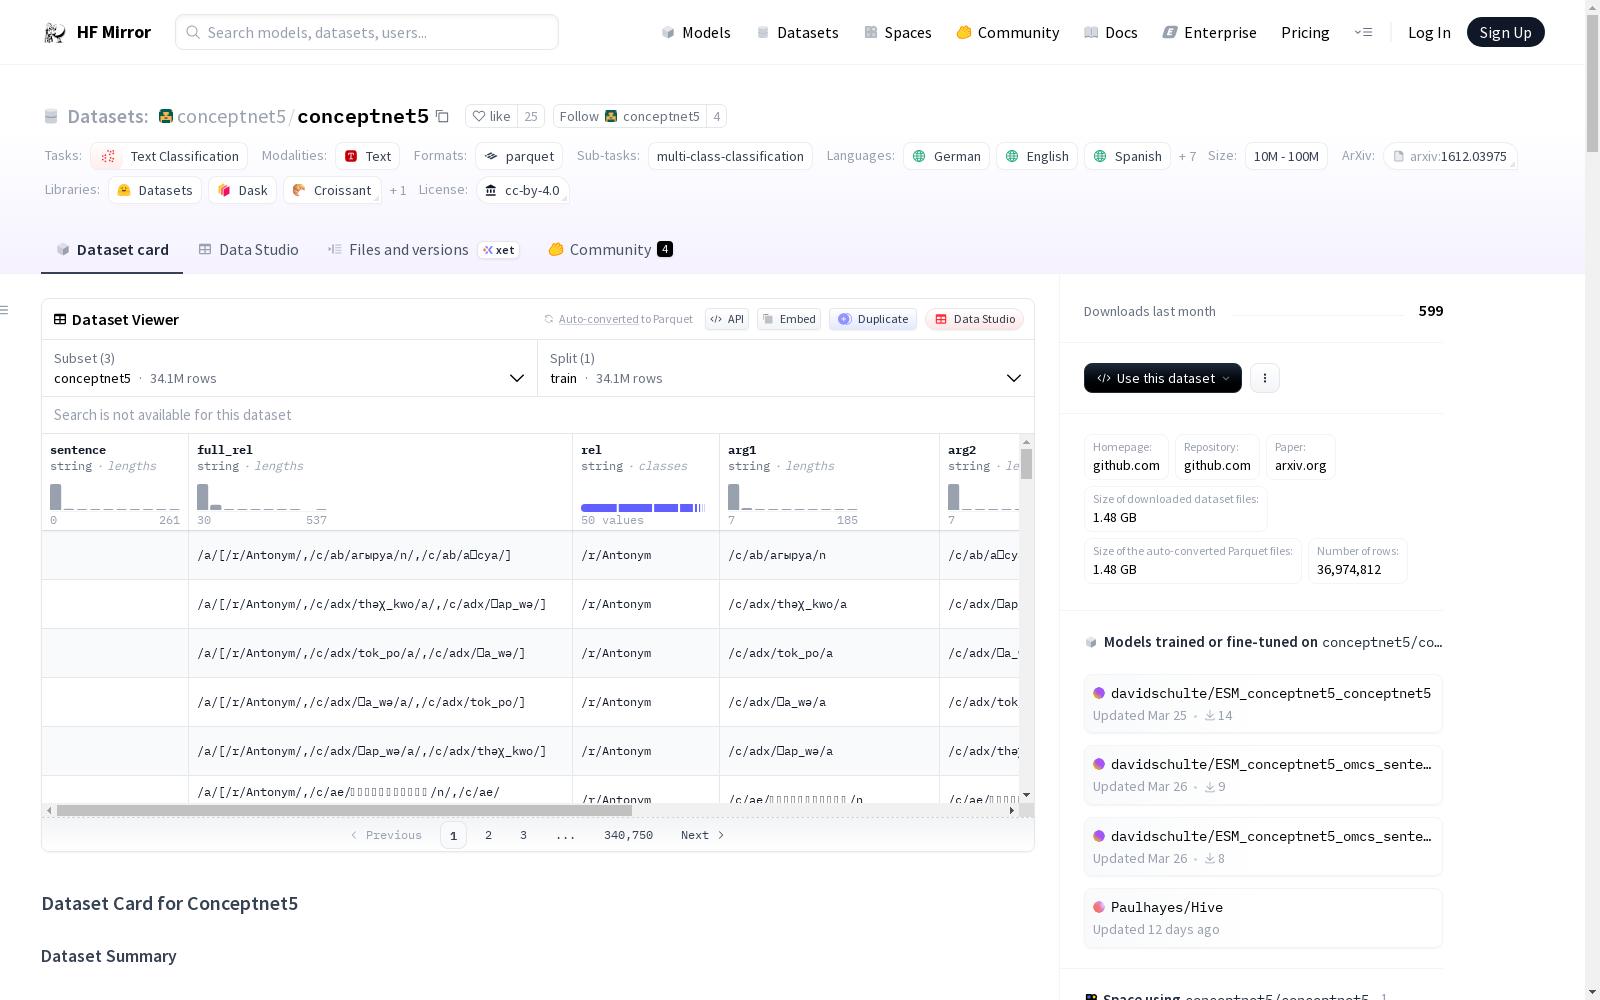Open Spaces in the top navigation
This screenshot has width=1600, height=1000.
pos(898,32)
